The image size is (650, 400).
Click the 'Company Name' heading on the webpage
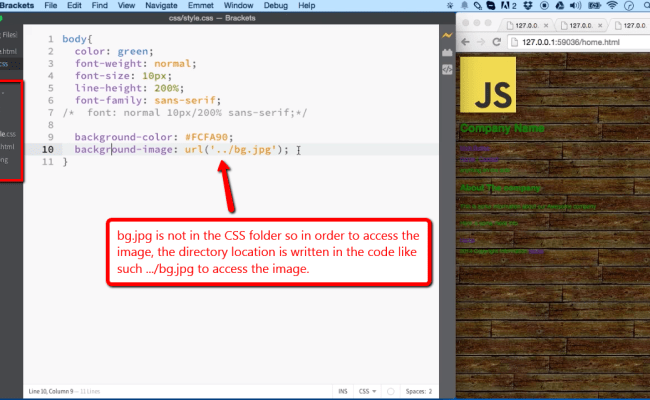pos(502,128)
